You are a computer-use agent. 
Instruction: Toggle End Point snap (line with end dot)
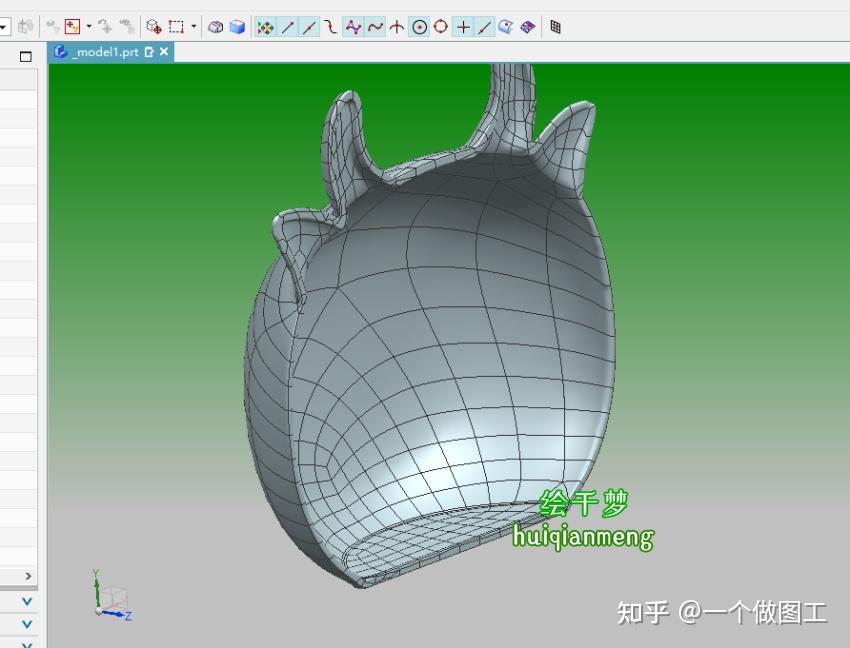(287, 27)
